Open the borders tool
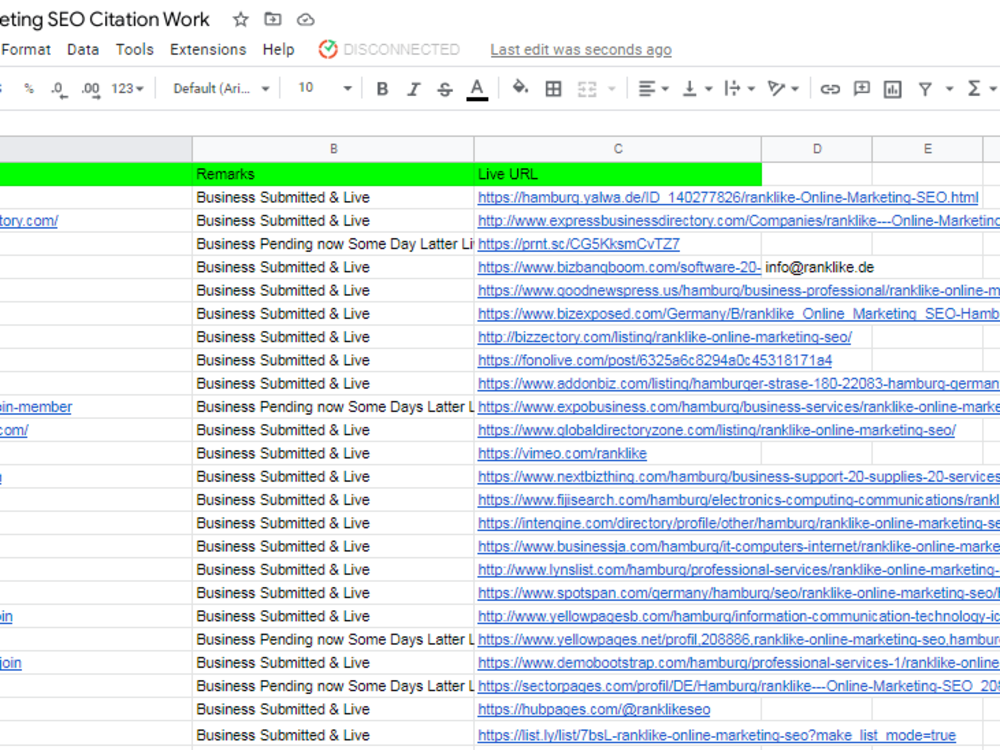This screenshot has width=1000, height=750. [x=554, y=89]
